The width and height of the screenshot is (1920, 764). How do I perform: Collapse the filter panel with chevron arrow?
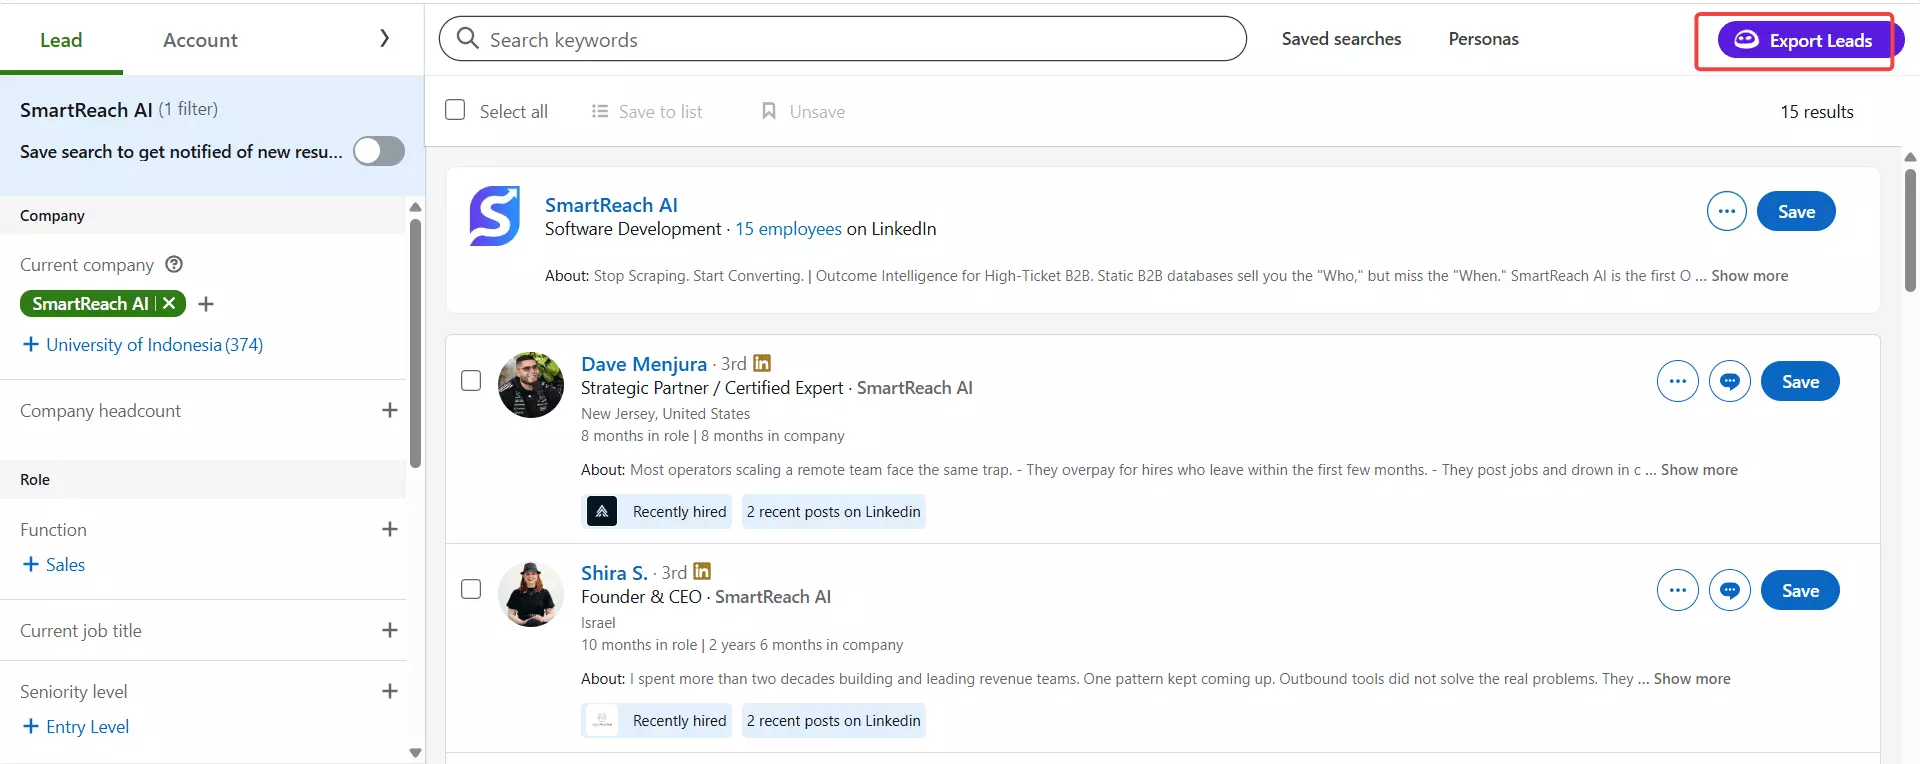(385, 38)
